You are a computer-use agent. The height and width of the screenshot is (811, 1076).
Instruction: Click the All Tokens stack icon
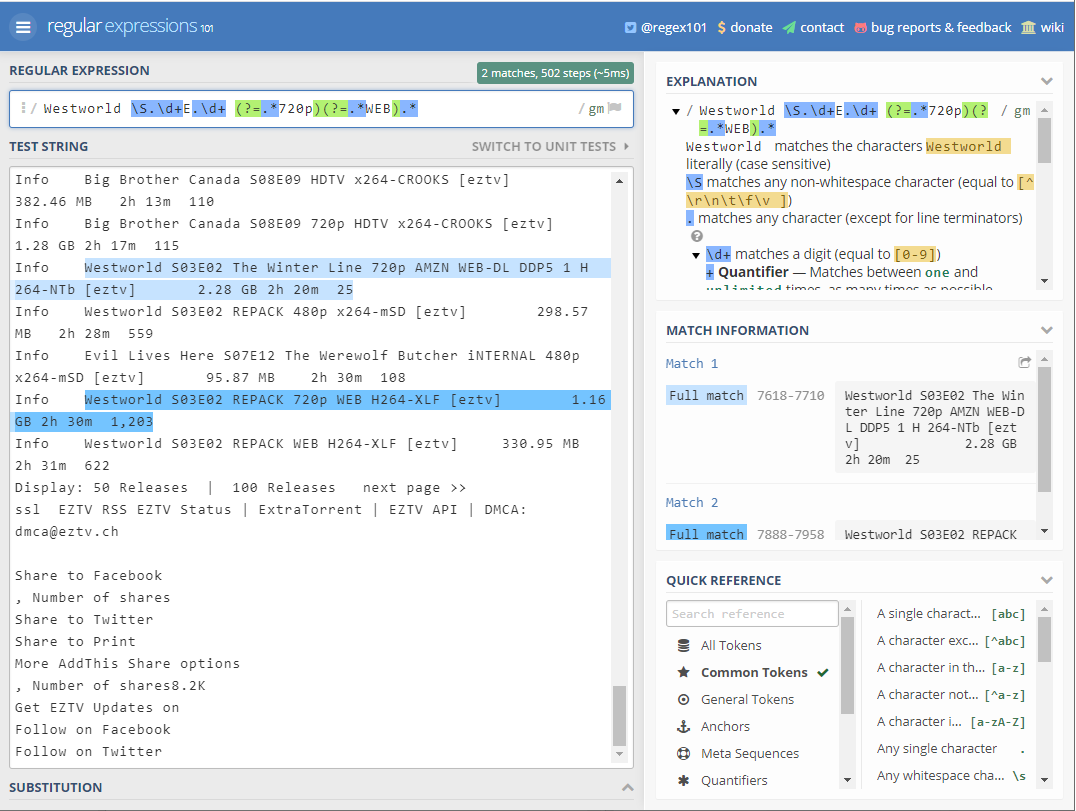point(683,646)
